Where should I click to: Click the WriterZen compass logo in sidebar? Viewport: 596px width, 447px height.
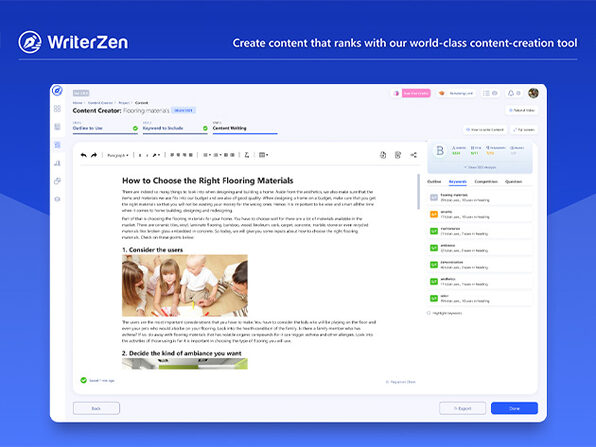coord(57,91)
